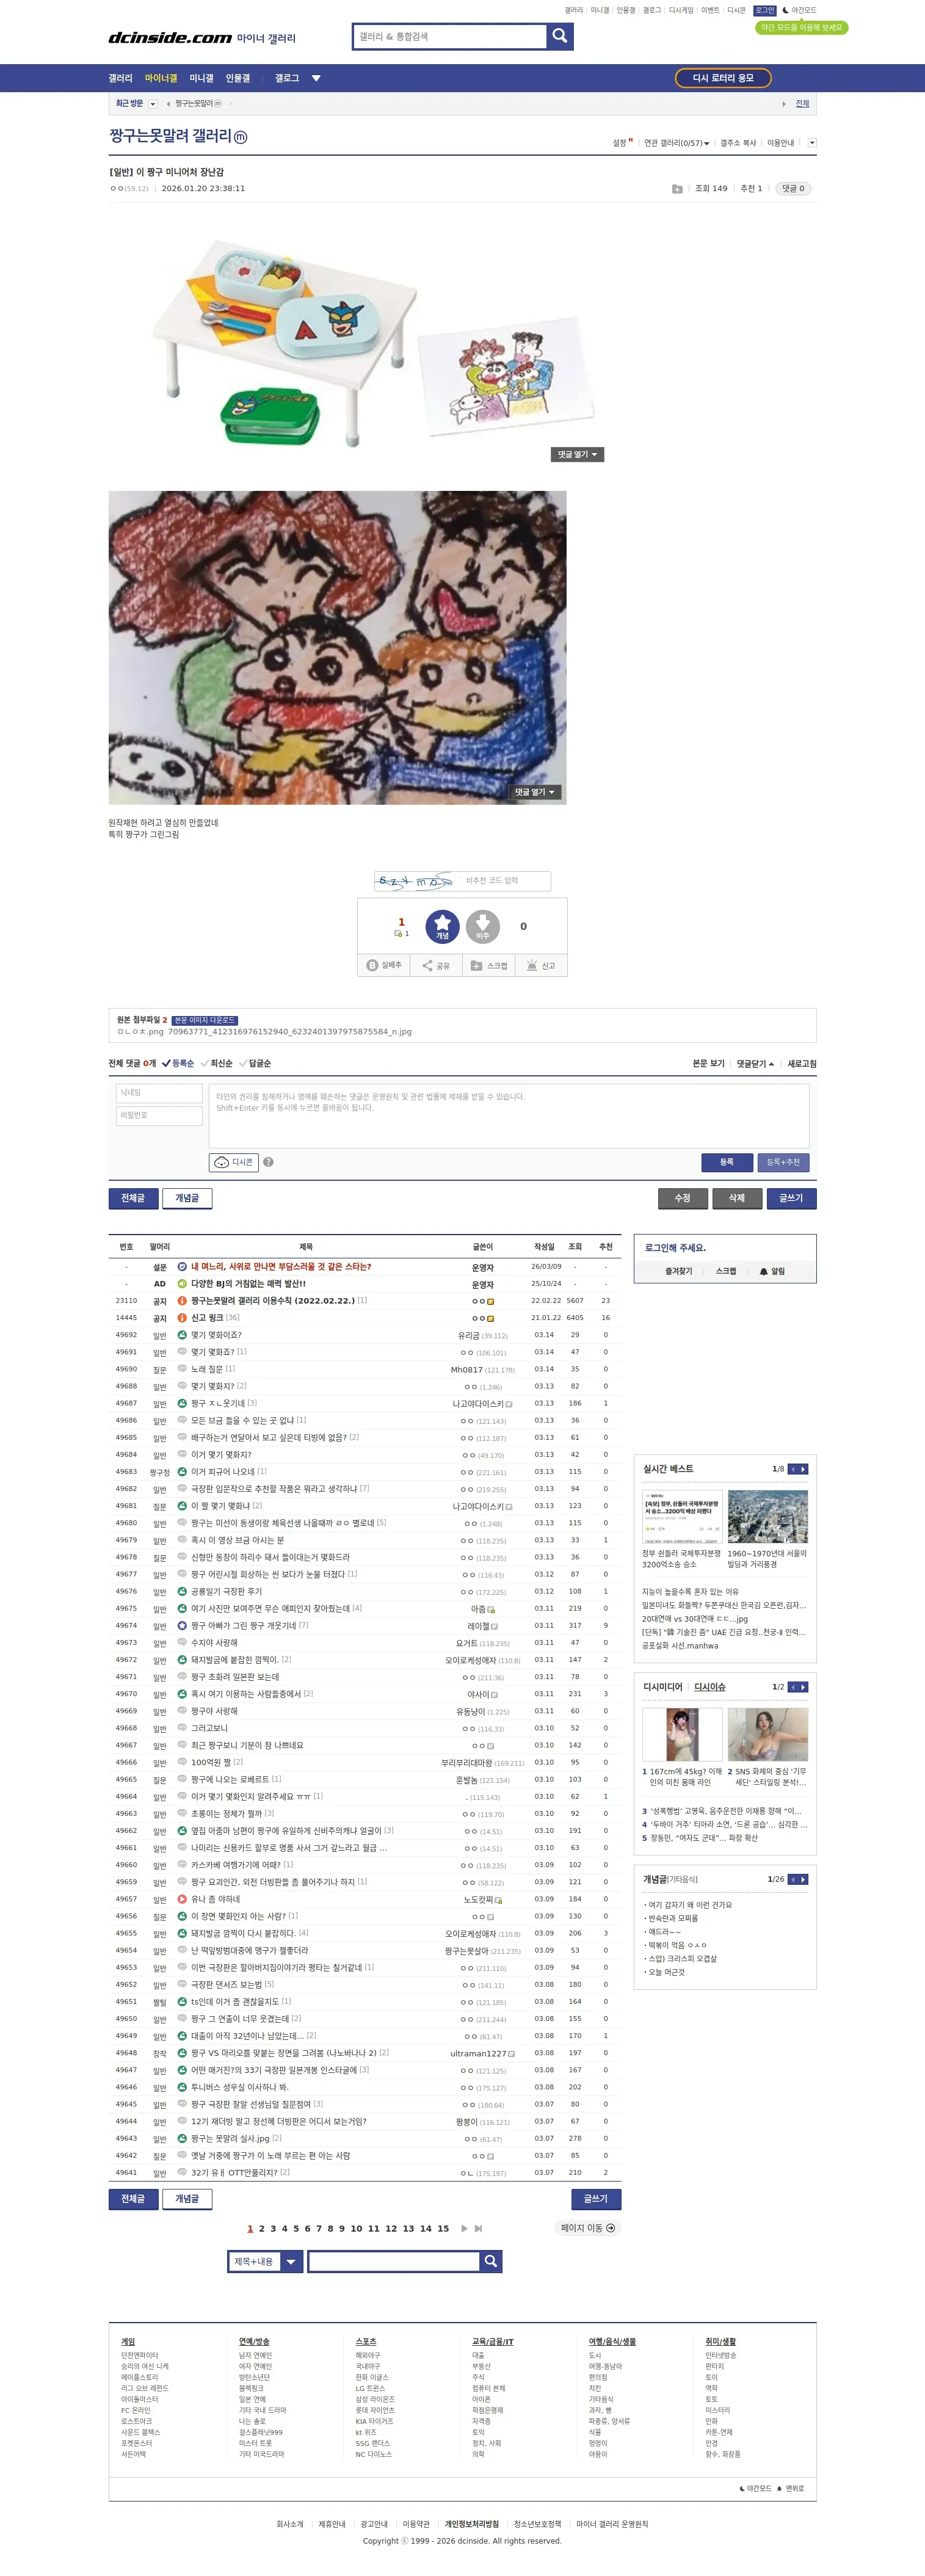Click the 개념 star recommend button
Viewport: 925px width, 2576px height.
point(442,926)
